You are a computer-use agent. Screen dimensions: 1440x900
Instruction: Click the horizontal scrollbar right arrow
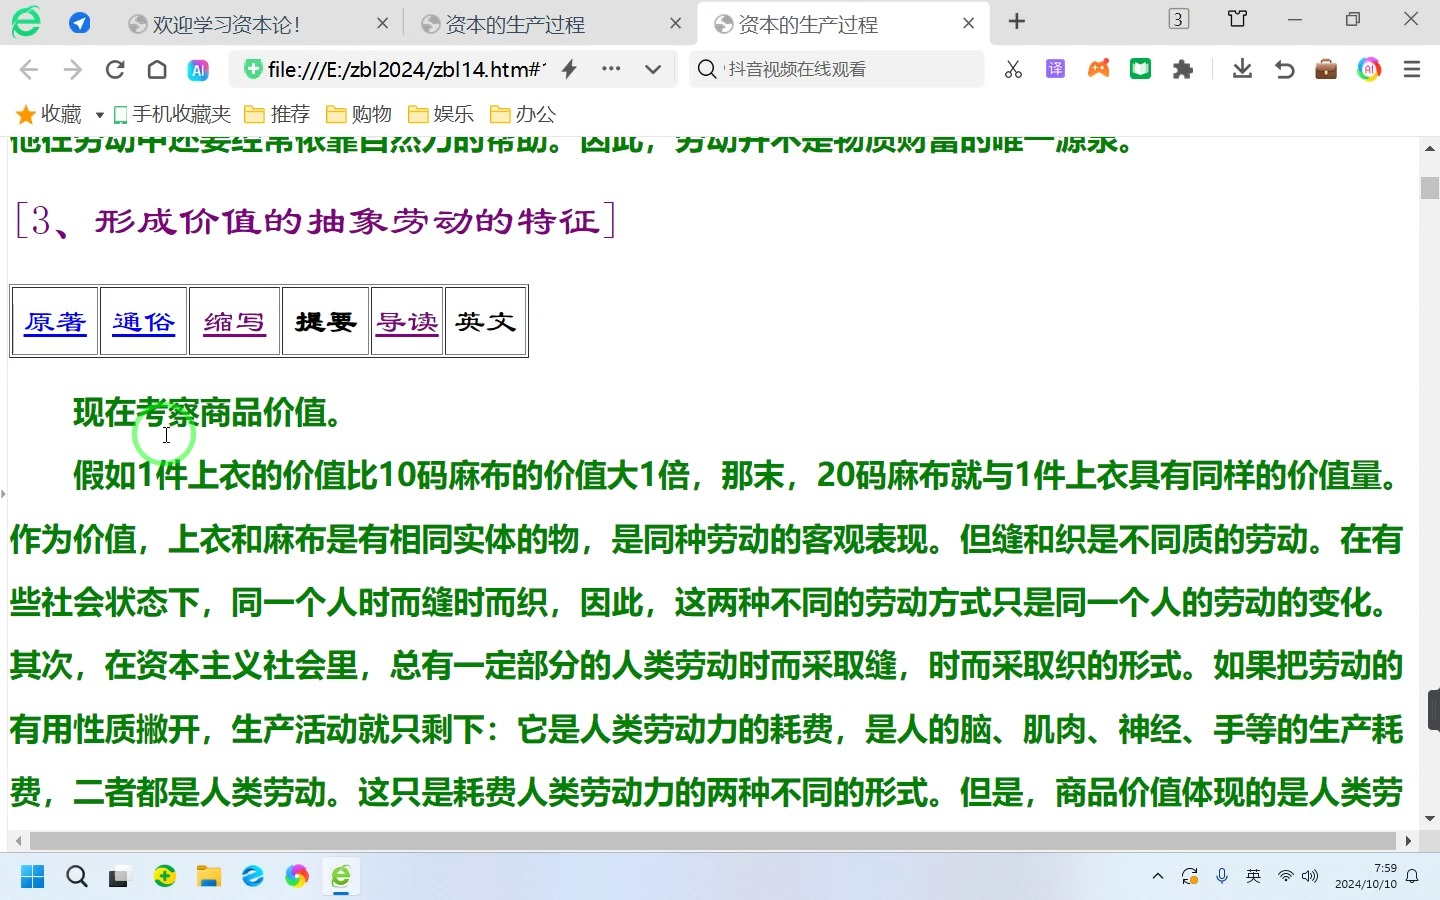[x=1408, y=841]
